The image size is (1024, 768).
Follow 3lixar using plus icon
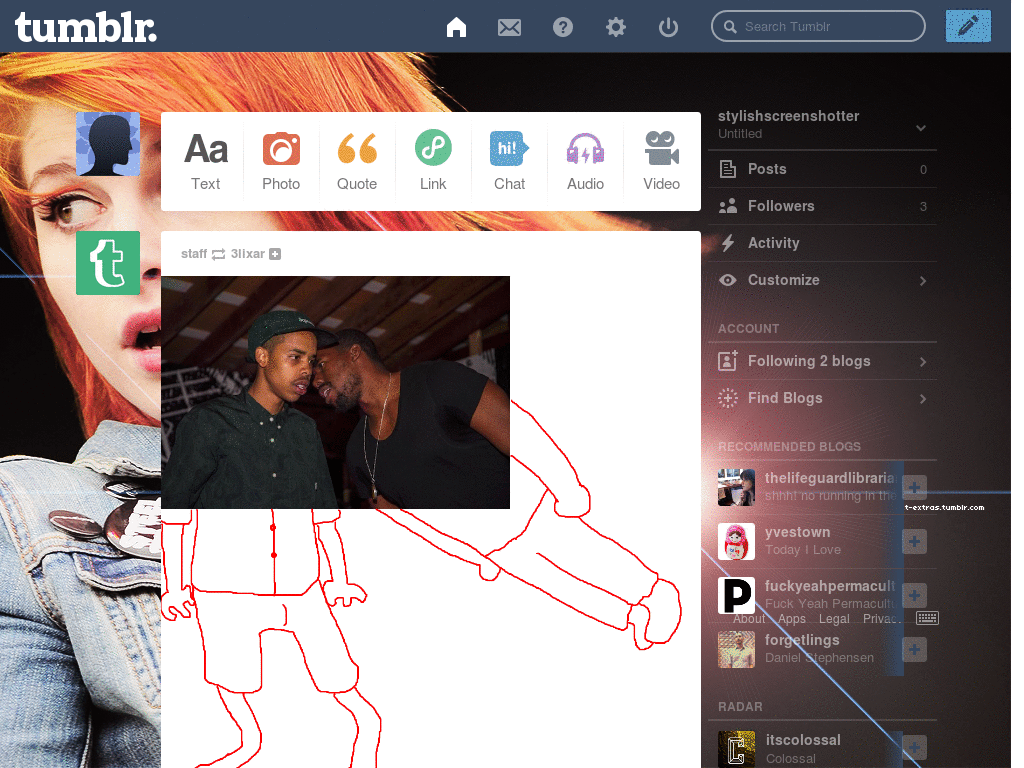(275, 254)
